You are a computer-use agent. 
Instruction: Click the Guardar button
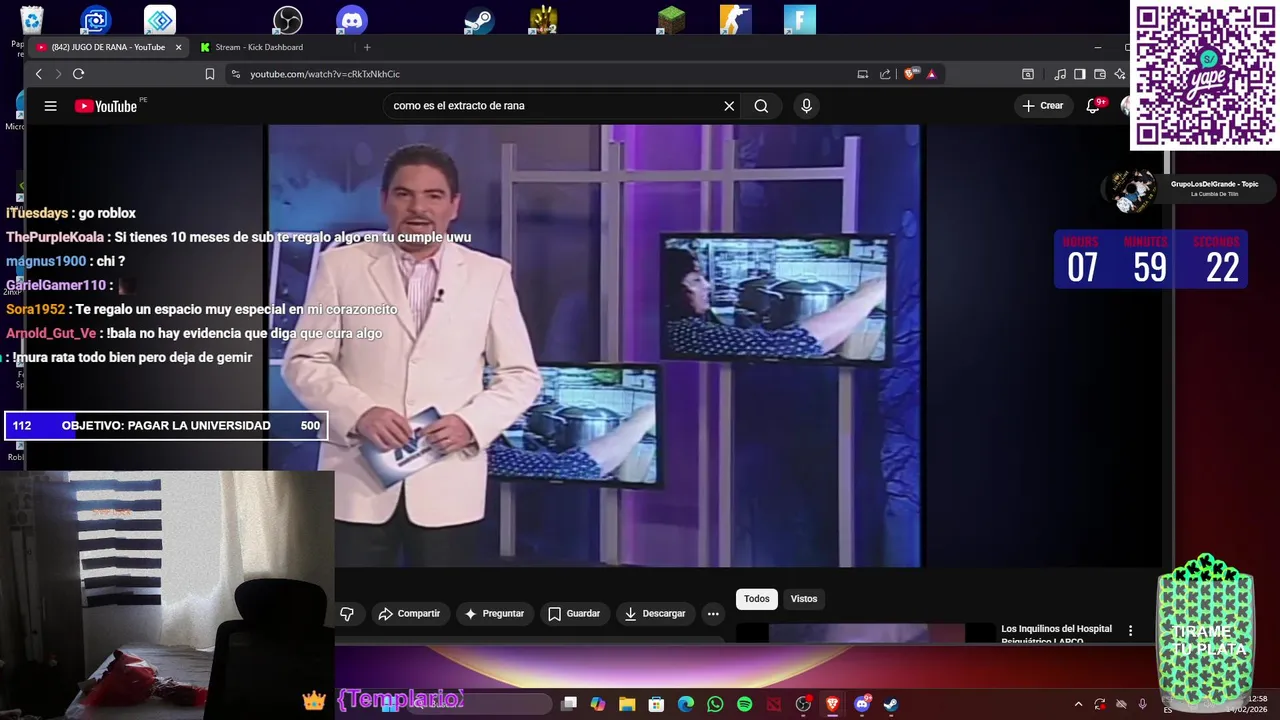point(574,614)
